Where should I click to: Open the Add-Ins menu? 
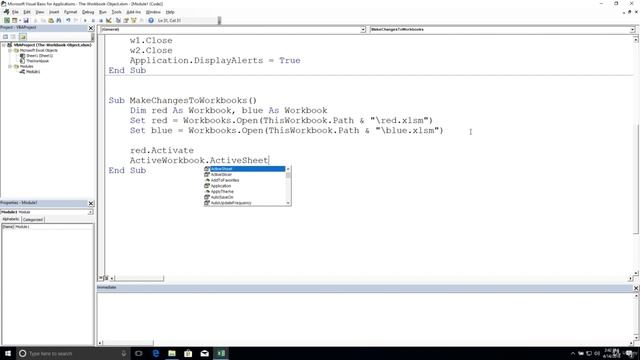click(133, 12)
